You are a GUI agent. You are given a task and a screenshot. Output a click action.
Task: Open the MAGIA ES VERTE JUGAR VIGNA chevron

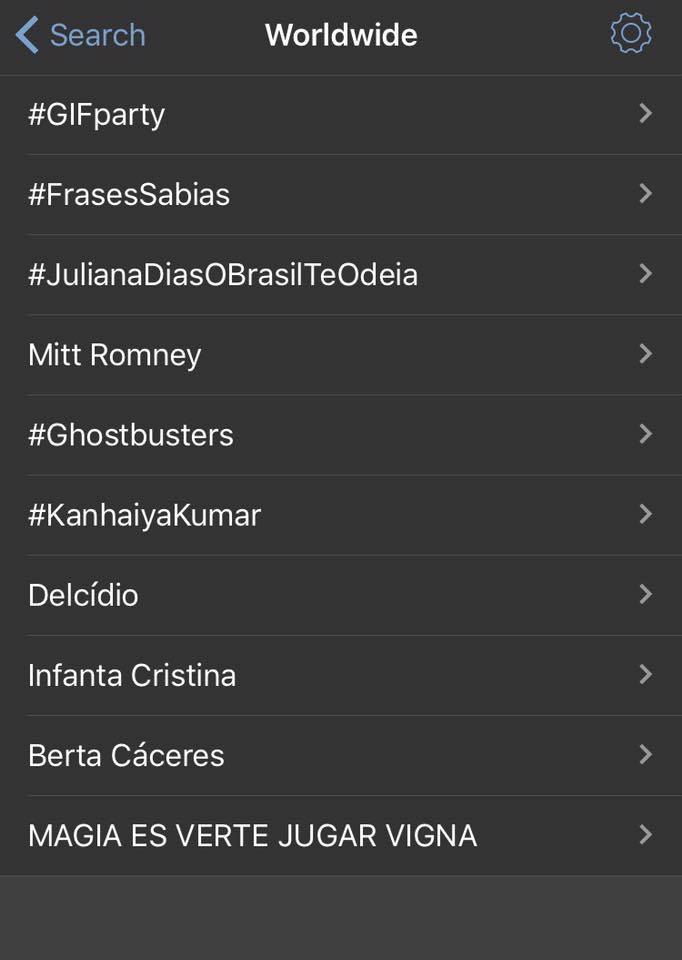tap(645, 834)
